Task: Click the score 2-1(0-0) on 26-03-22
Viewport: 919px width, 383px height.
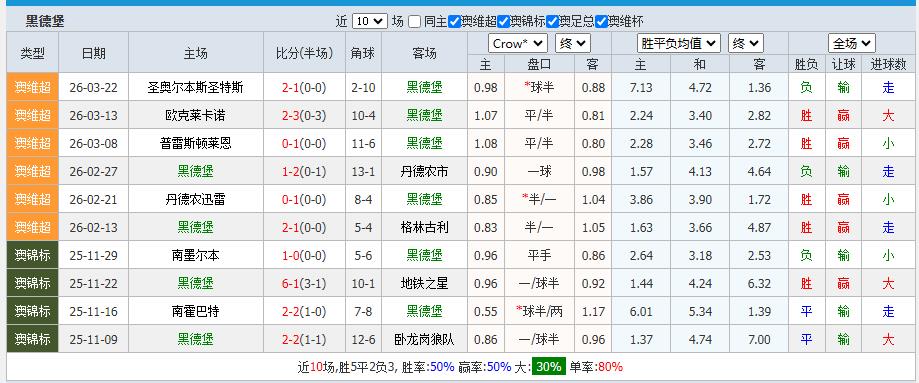Action: [x=304, y=88]
